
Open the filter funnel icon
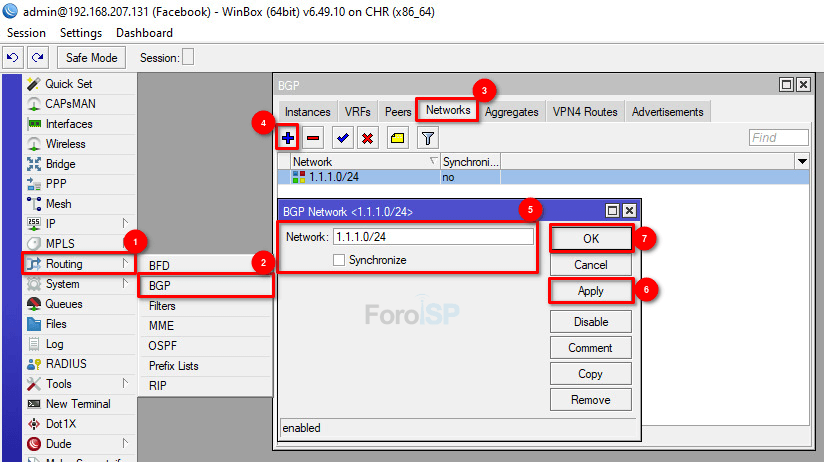[x=428, y=138]
